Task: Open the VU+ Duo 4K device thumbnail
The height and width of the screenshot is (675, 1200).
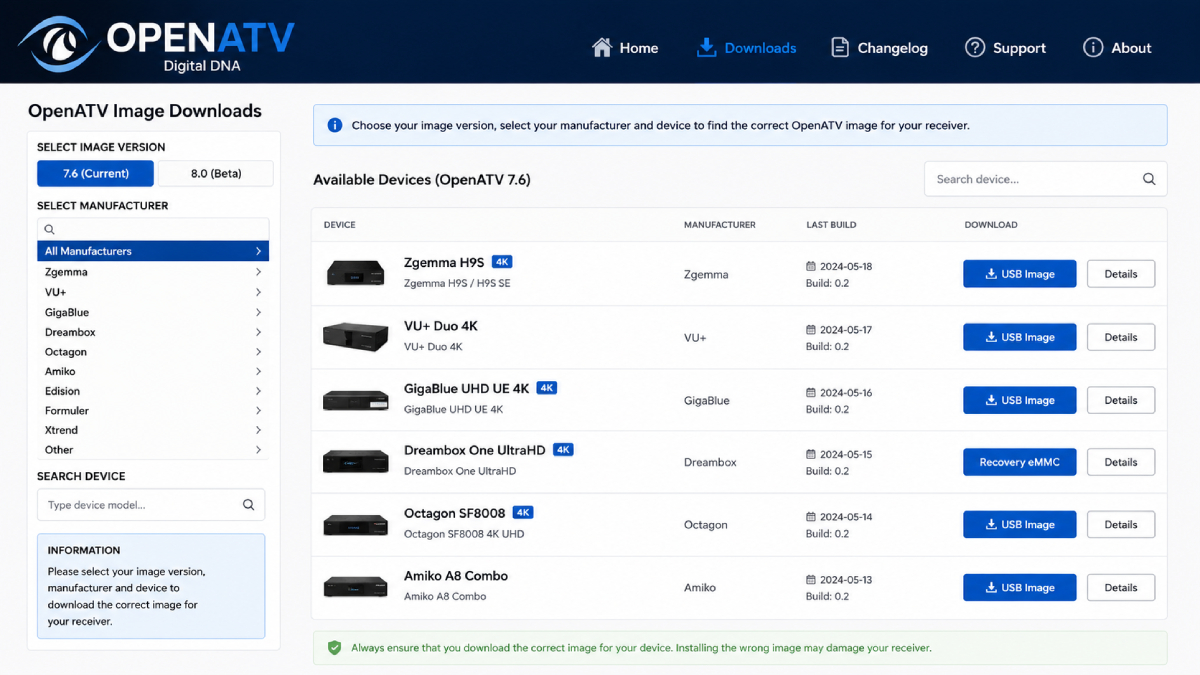Action: pos(355,336)
